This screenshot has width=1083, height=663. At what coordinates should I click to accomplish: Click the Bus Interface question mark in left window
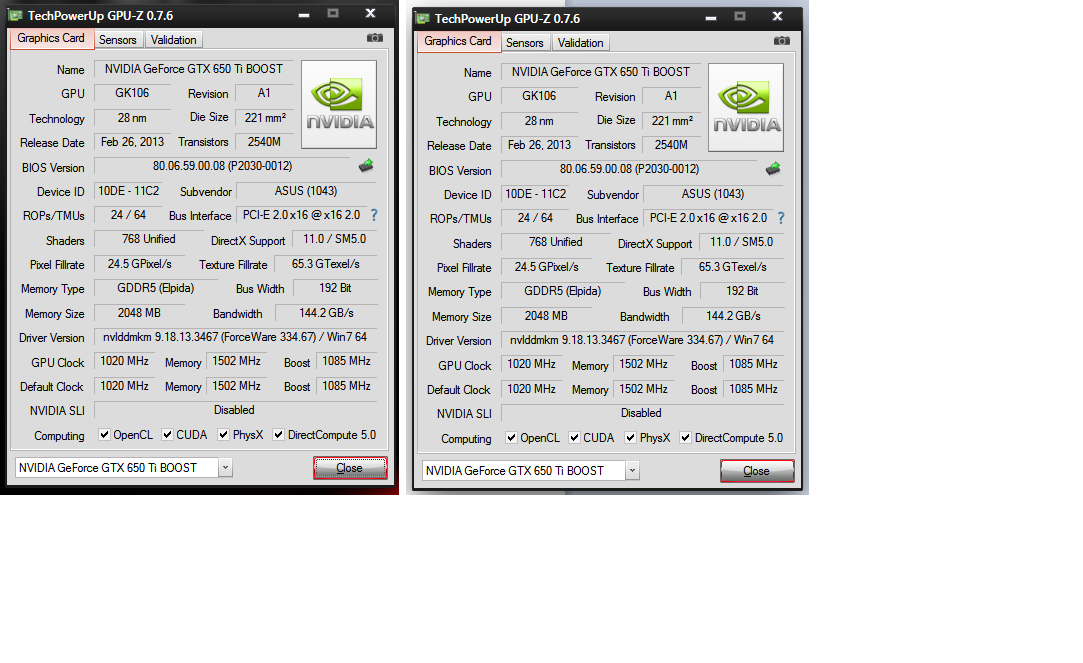(374, 215)
